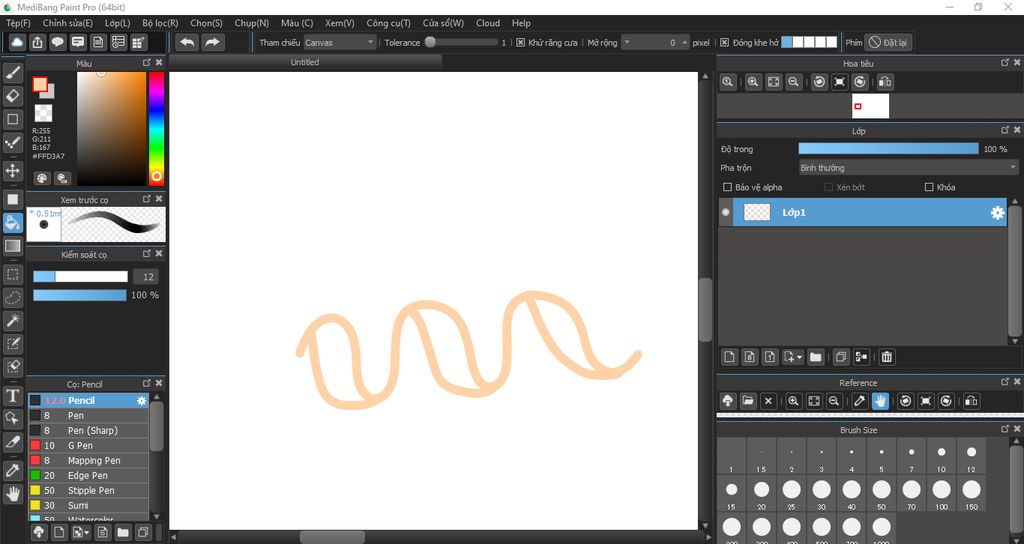
Task: Clear reference image with X icon
Action: pos(769,401)
